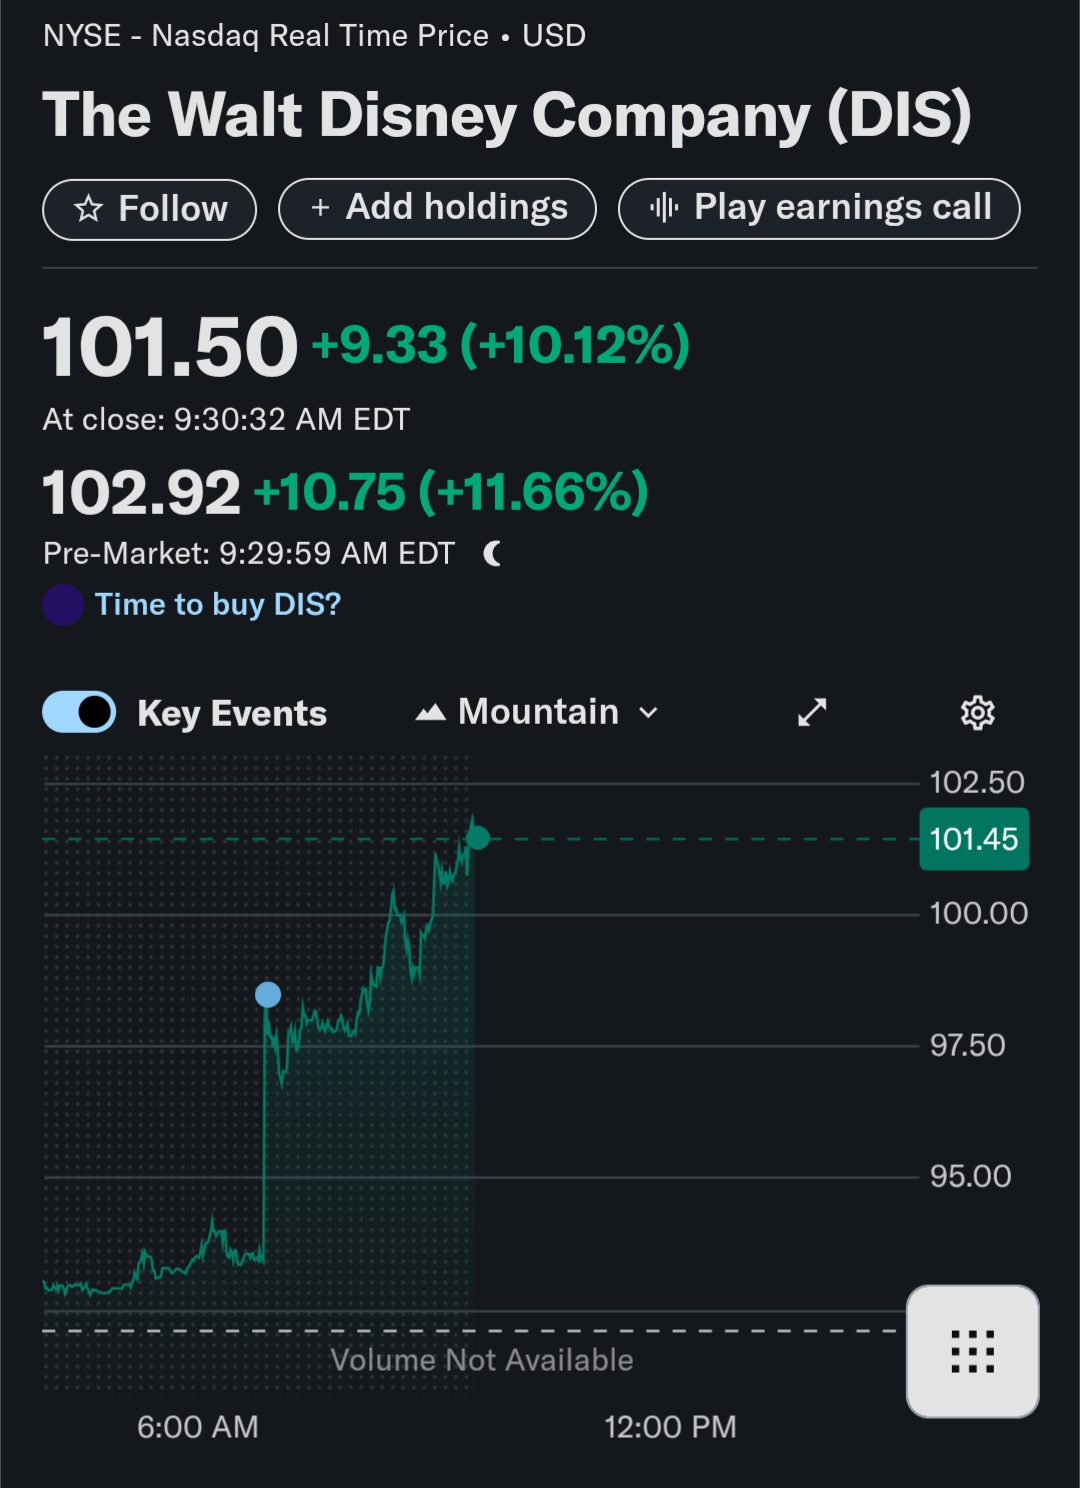This screenshot has width=1080, height=1488.
Task: Click the waveform icon for Play earnings call
Action: tap(664, 208)
